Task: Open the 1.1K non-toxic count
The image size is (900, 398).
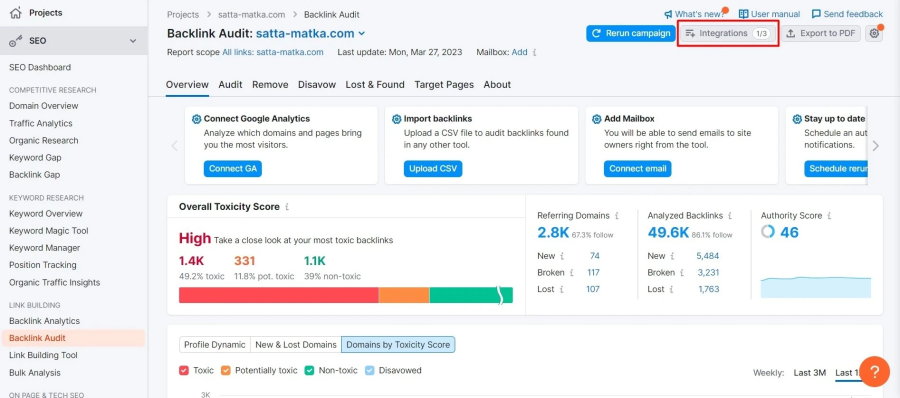Action: point(315,261)
